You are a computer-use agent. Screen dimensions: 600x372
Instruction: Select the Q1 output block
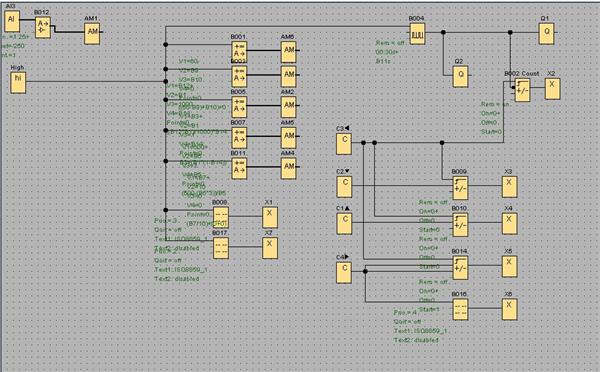(546, 34)
